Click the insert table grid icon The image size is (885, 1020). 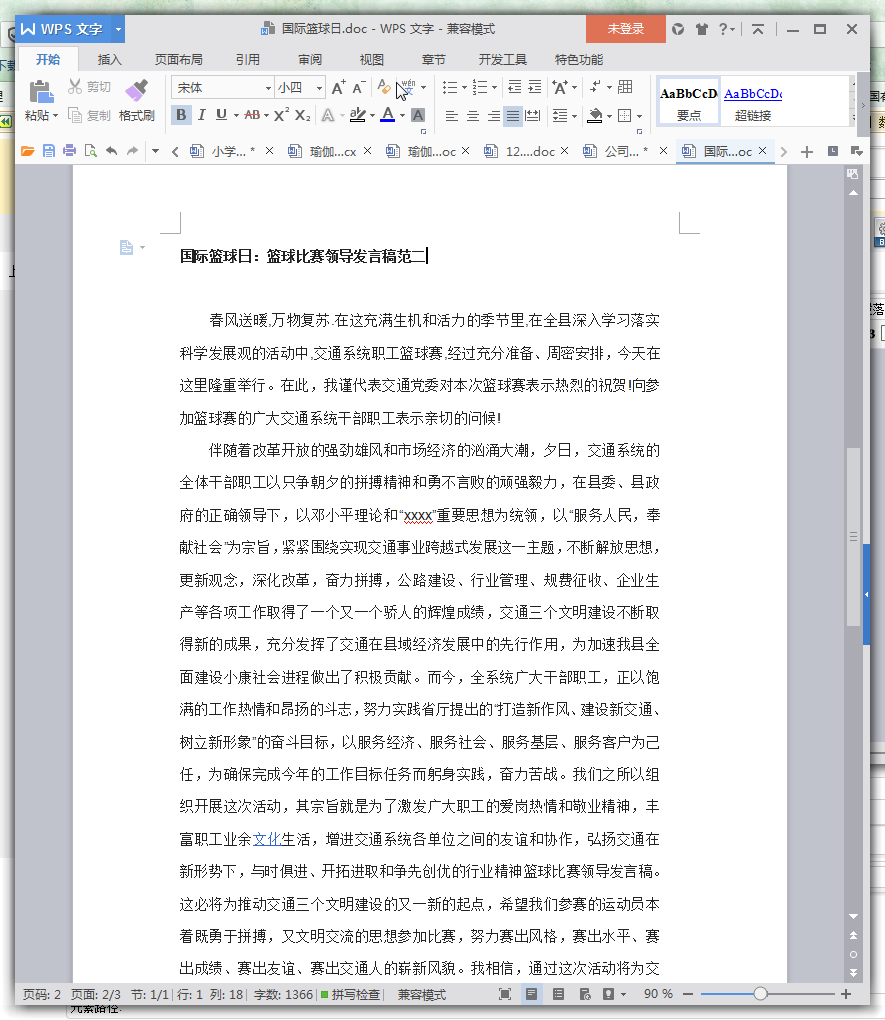coord(625,87)
